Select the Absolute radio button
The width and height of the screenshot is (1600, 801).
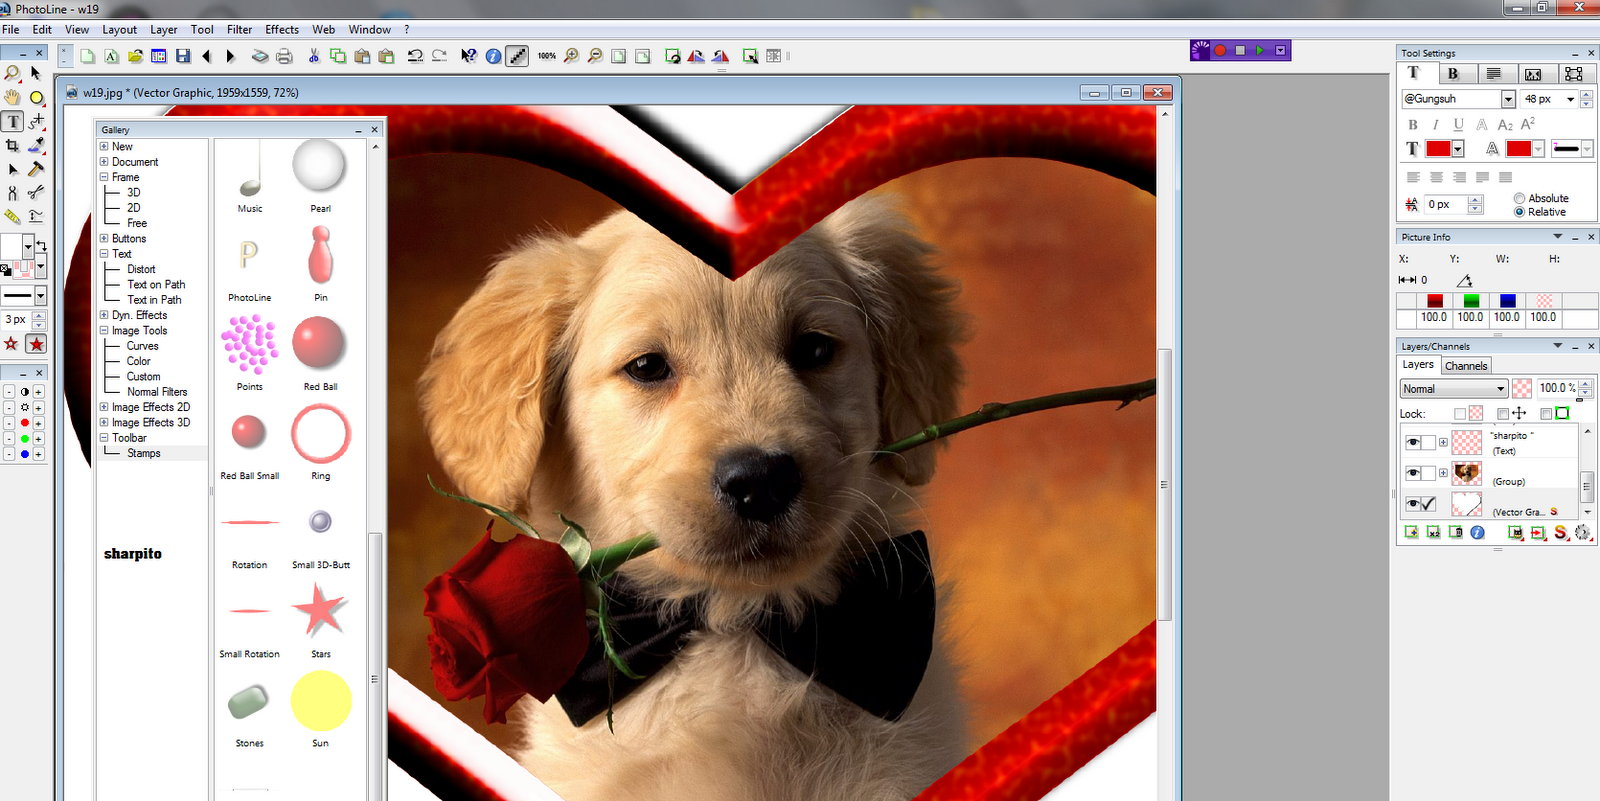(x=1519, y=198)
